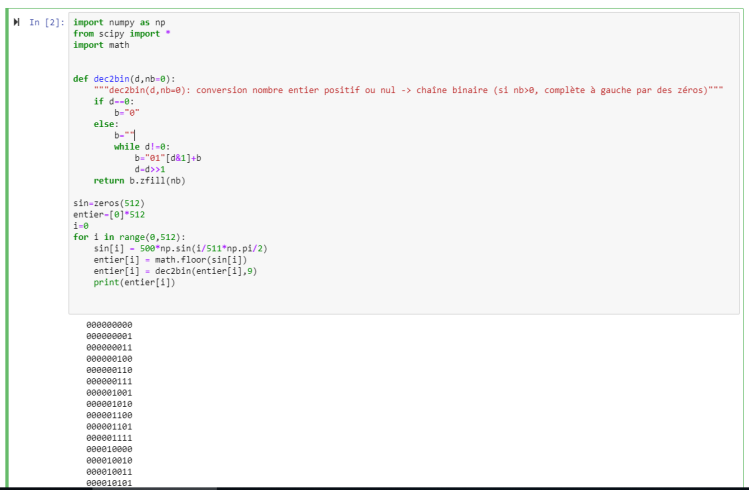Click the 'i=0' line
This screenshot has height=490, width=749.
[x=81, y=226]
